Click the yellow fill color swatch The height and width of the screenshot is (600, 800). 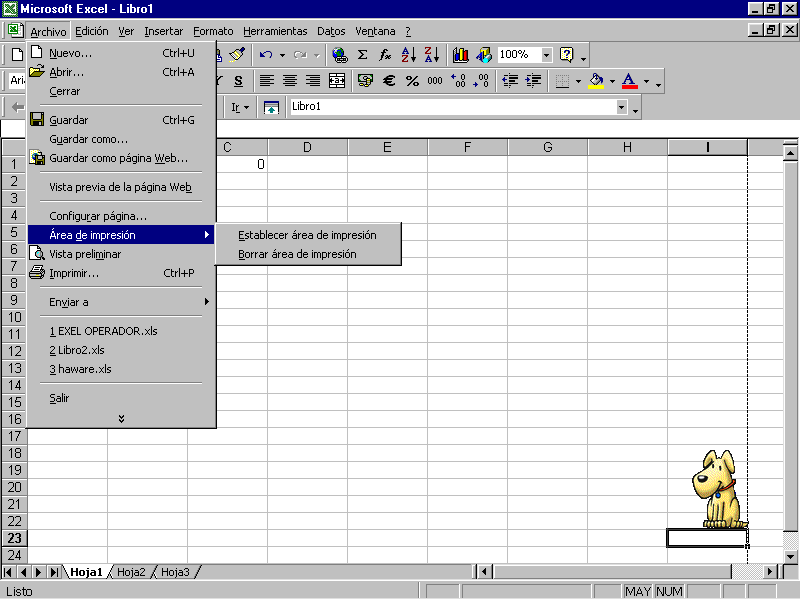tap(596, 85)
